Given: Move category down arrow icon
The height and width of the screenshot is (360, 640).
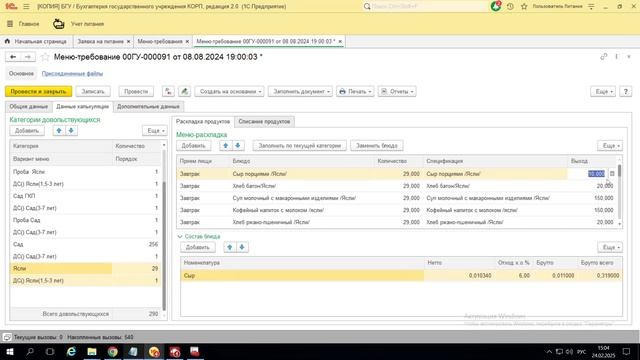Looking at the screenshot, I should coord(71,131).
